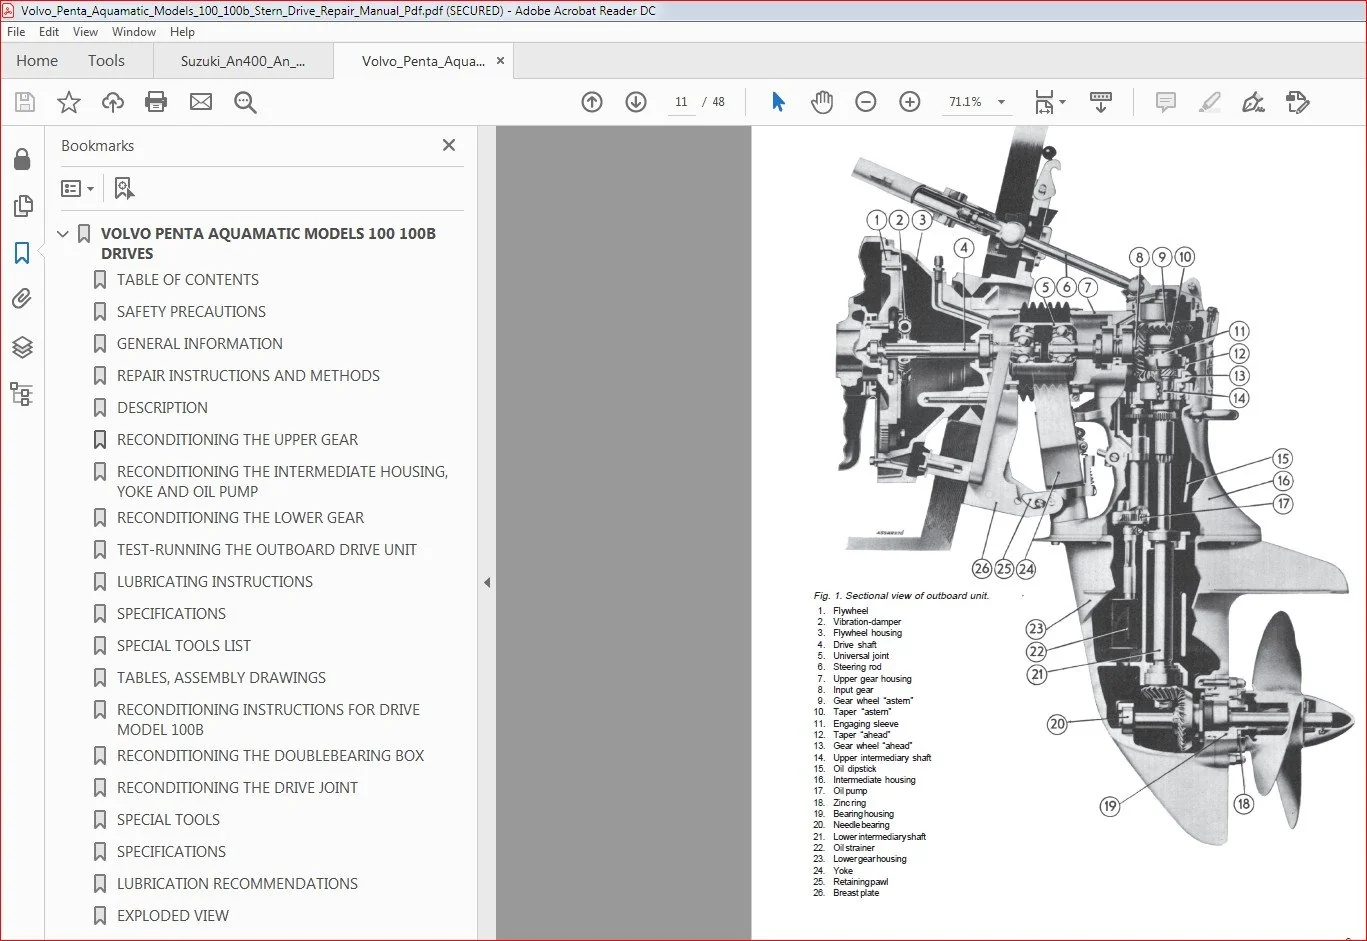This screenshot has height=941, width=1367.
Task: Select the DESCRIPTION bookmark
Action: [162, 408]
